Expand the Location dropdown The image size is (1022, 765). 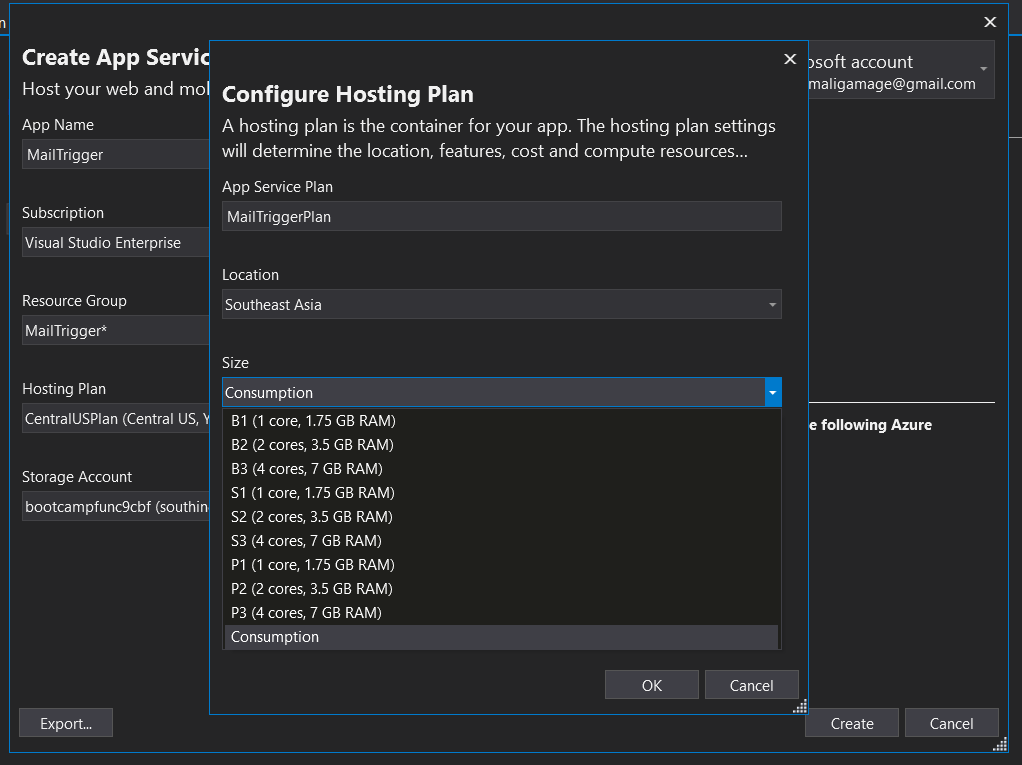pyautogui.click(x=773, y=305)
